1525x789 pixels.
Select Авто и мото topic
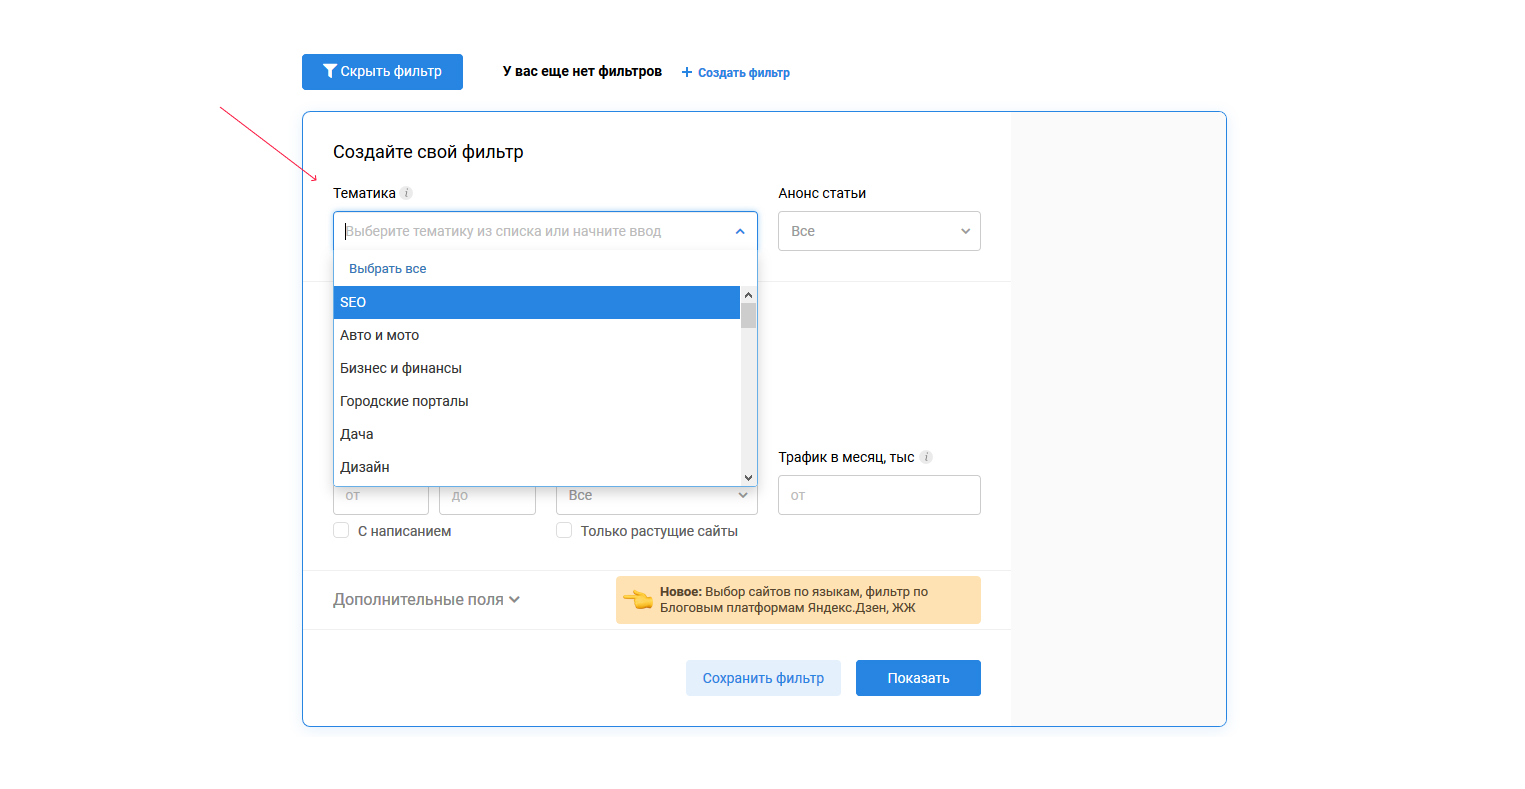click(537, 335)
